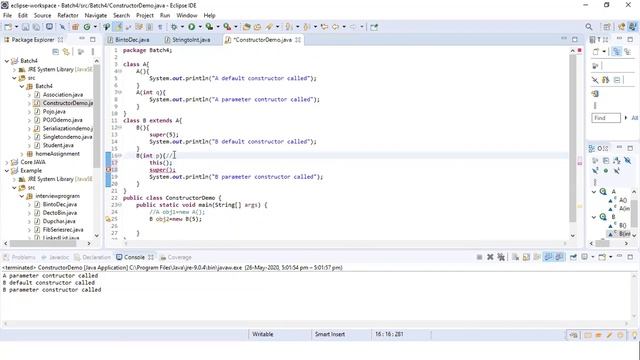Image resolution: width=640 pixels, height=360 pixels.
Task: Switch to the Java perspective icon
Action: 632,27
